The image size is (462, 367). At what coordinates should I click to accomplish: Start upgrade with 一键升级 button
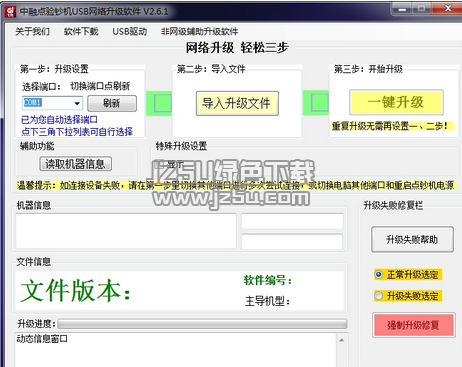click(x=396, y=102)
